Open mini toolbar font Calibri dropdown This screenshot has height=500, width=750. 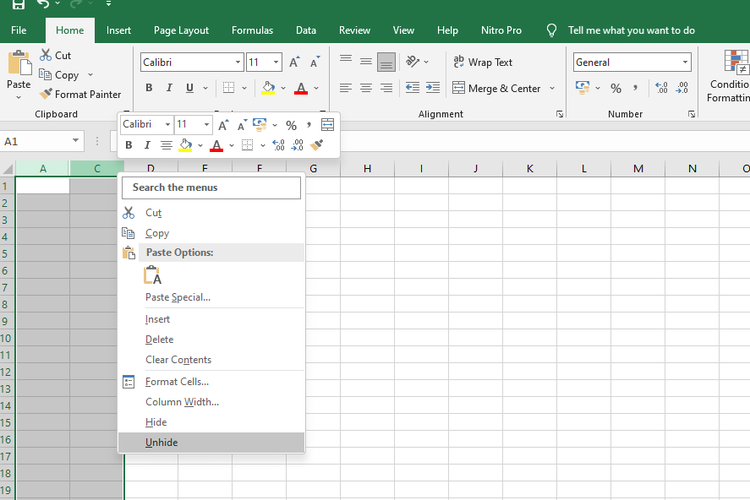167,124
